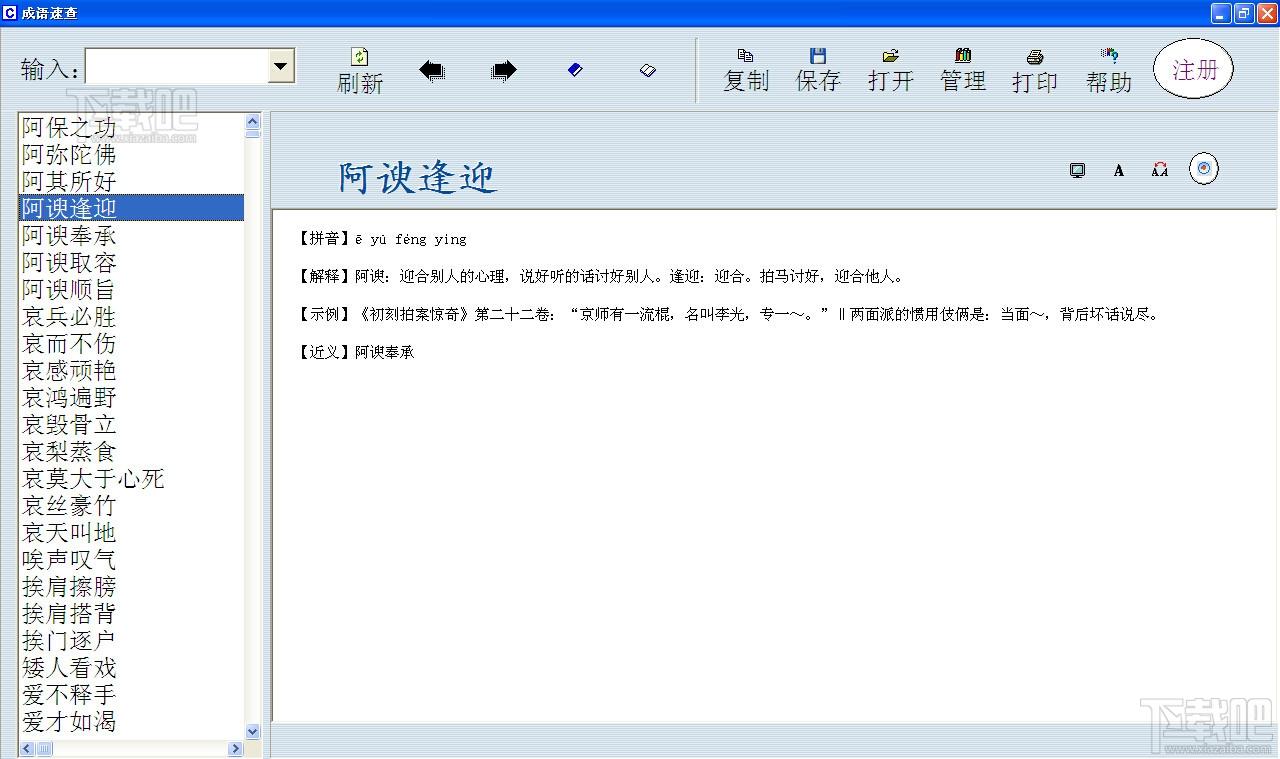The width and height of the screenshot is (1280, 759).
Task: Open the 输入 combo box dropdown arrow
Action: click(281, 67)
